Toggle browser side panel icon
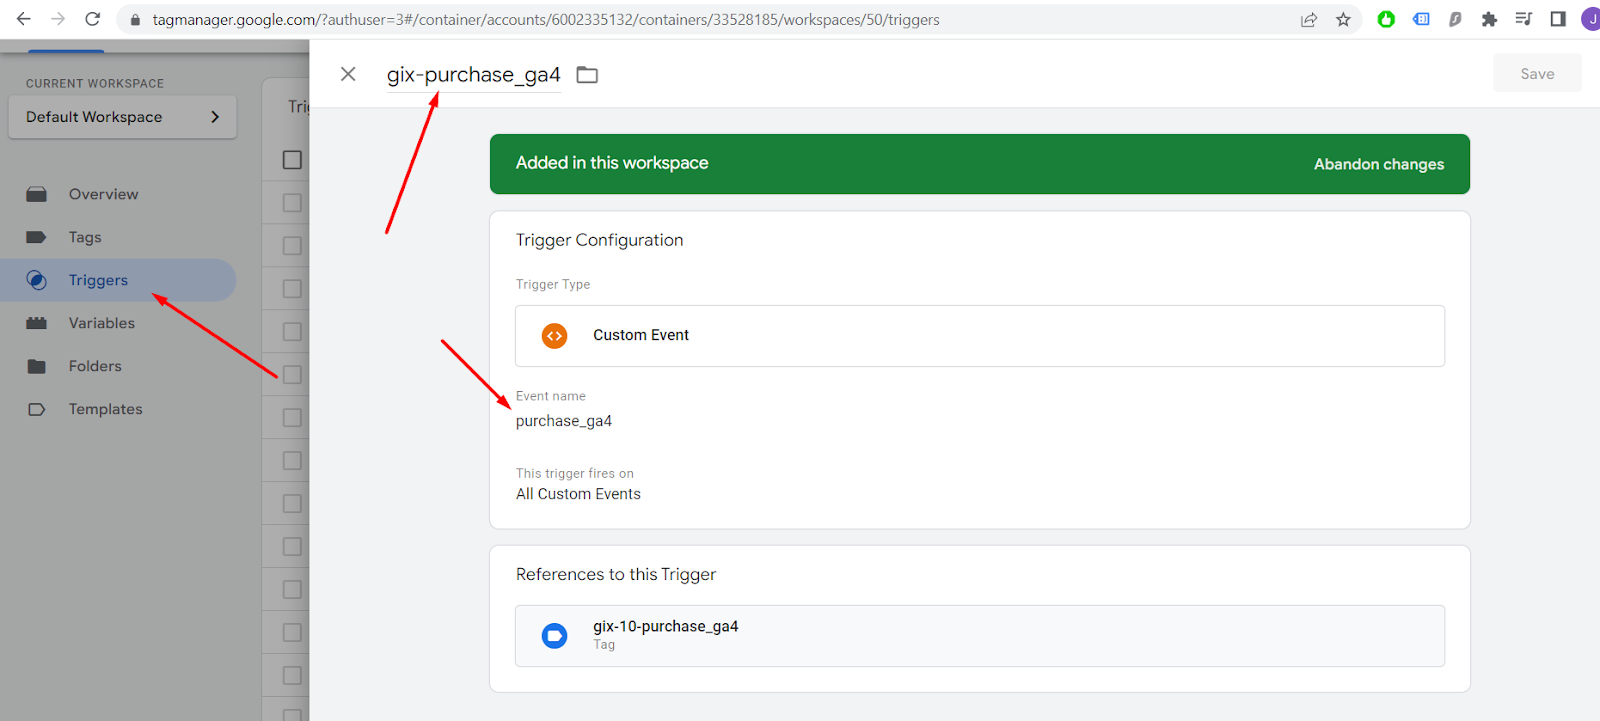Image resolution: width=1600 pixels, height=721 pixels. (x=1558, y=19)
